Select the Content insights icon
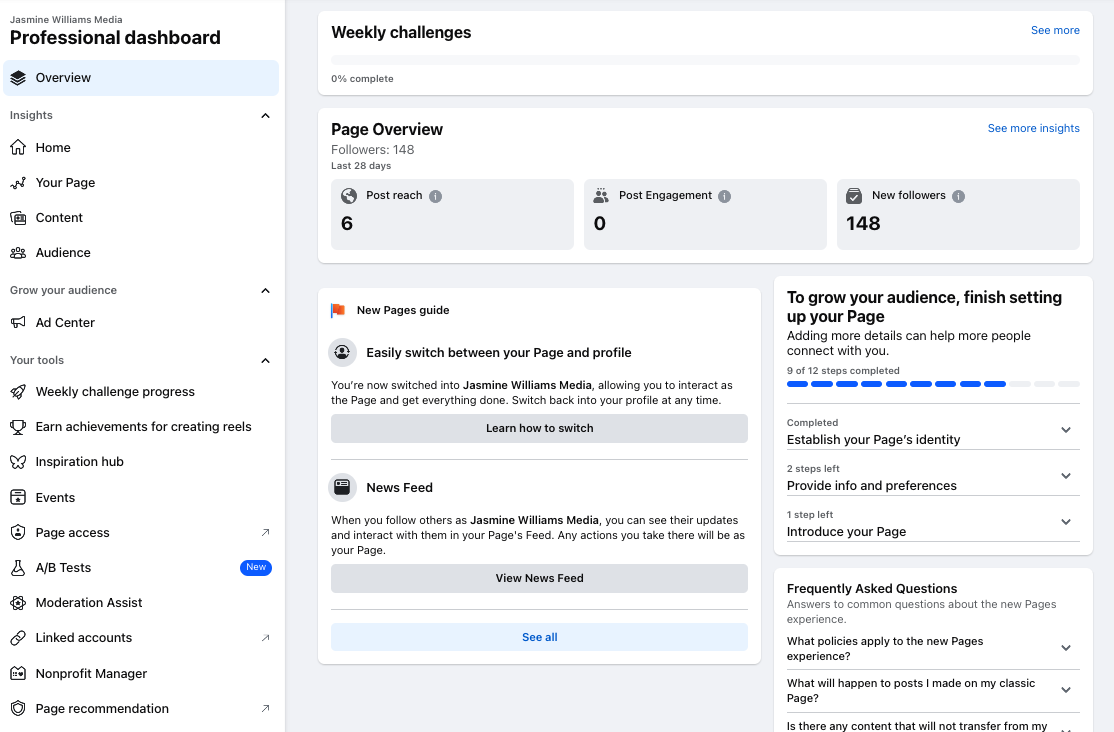 coord(19,217)
